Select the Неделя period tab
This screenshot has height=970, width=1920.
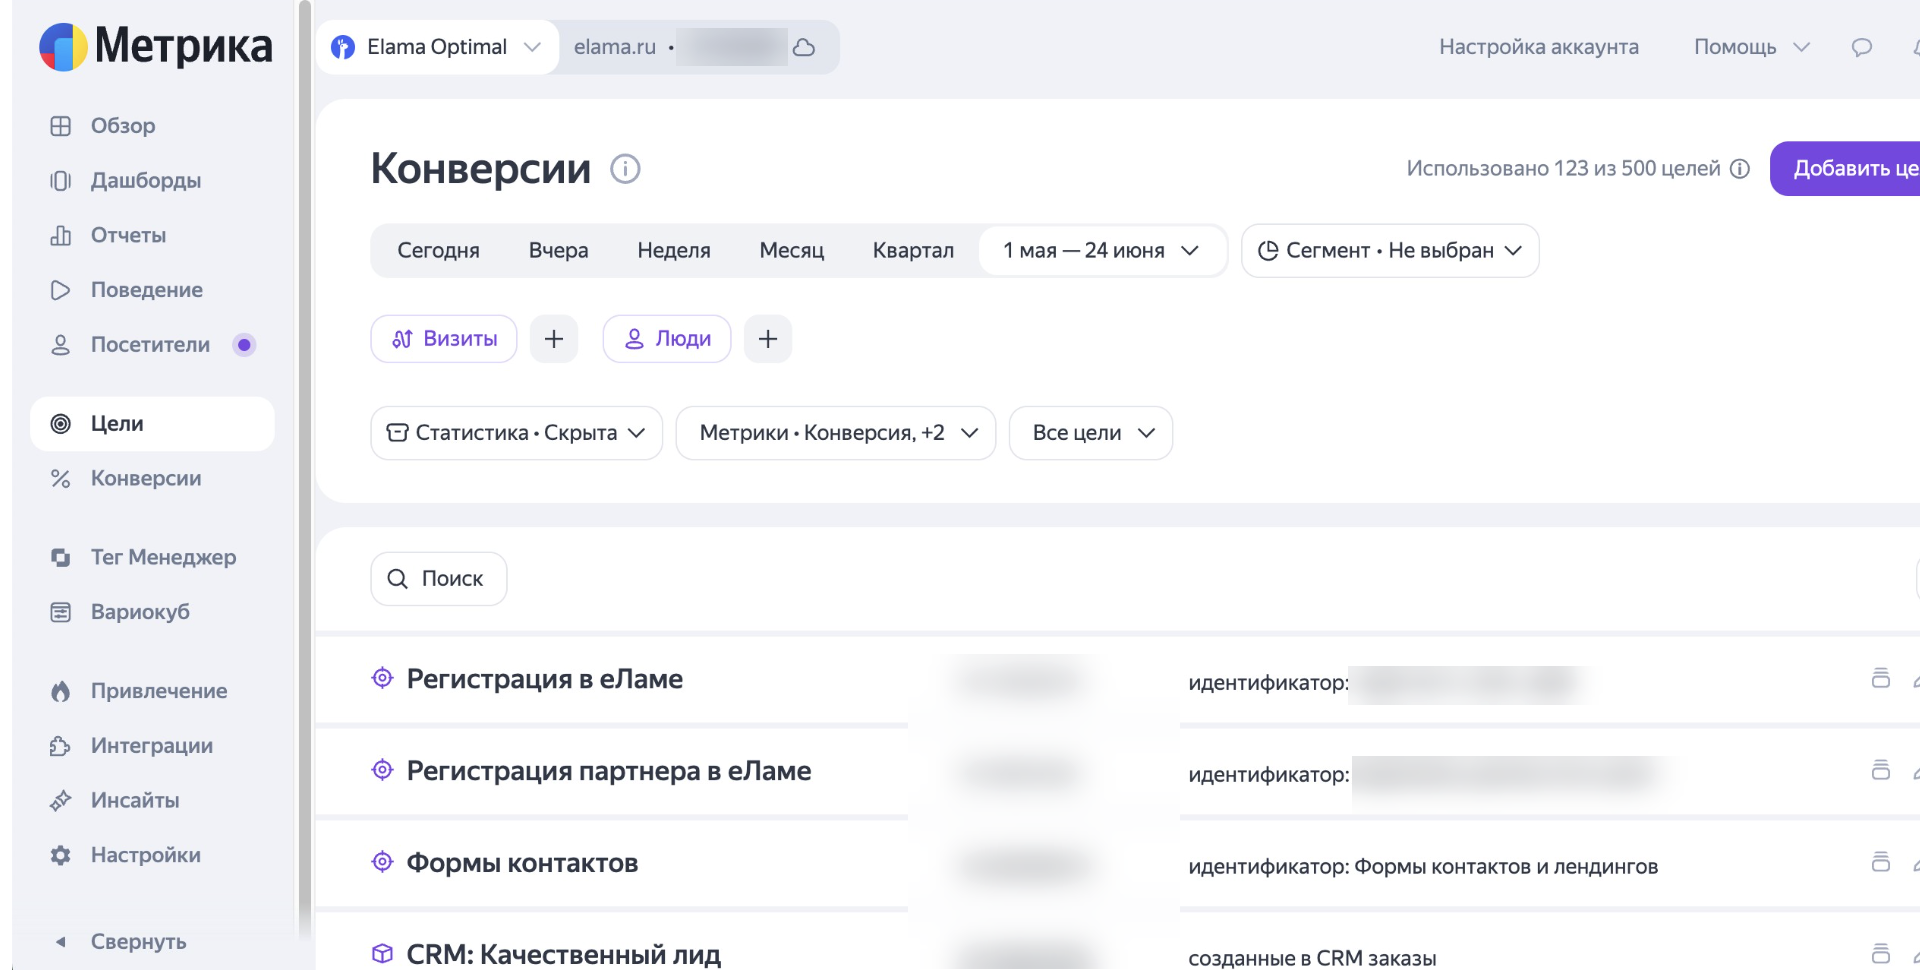pyautogui.click(x=674, y=251)
